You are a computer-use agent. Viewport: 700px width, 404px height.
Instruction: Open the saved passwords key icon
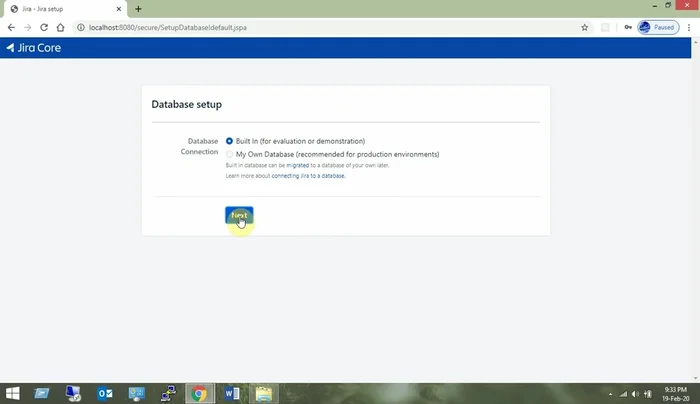coord(628,28)
